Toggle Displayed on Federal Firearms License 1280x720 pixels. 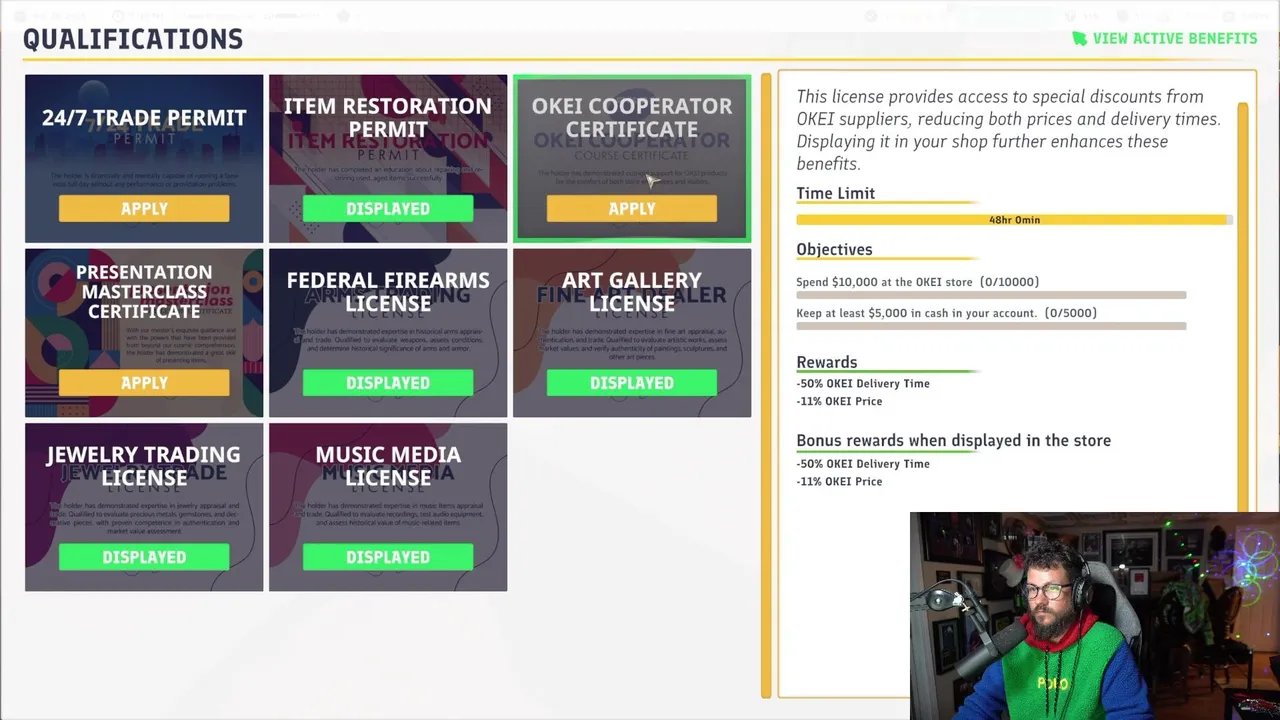(388, 382)
